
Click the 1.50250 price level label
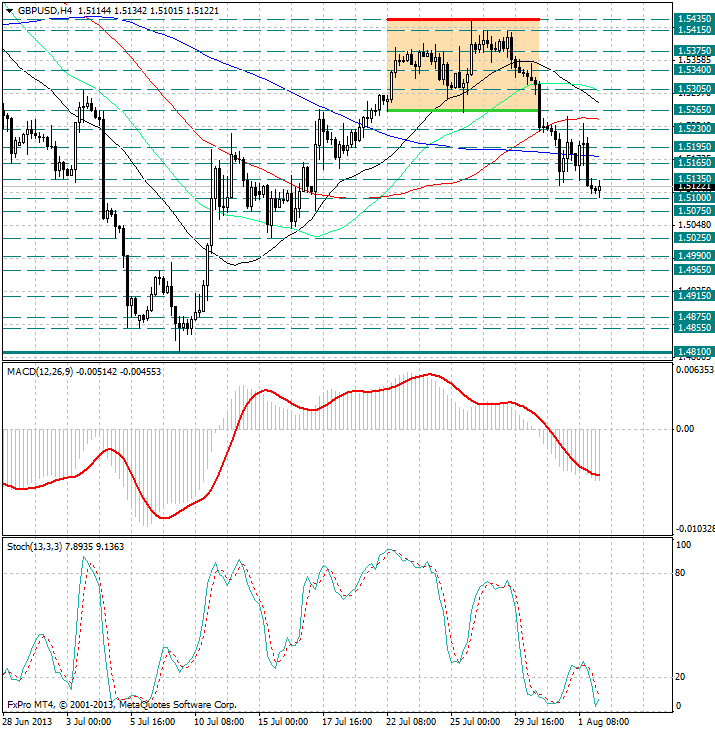point(694,237)
